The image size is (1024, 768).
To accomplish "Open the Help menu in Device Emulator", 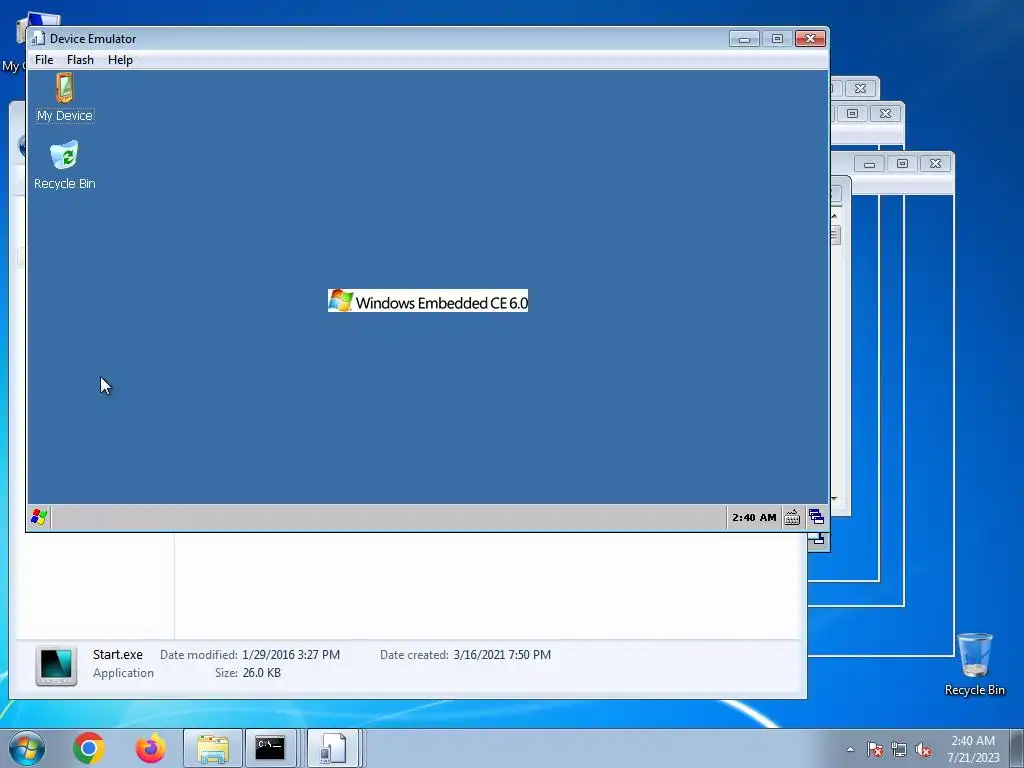I will point(120,59).
